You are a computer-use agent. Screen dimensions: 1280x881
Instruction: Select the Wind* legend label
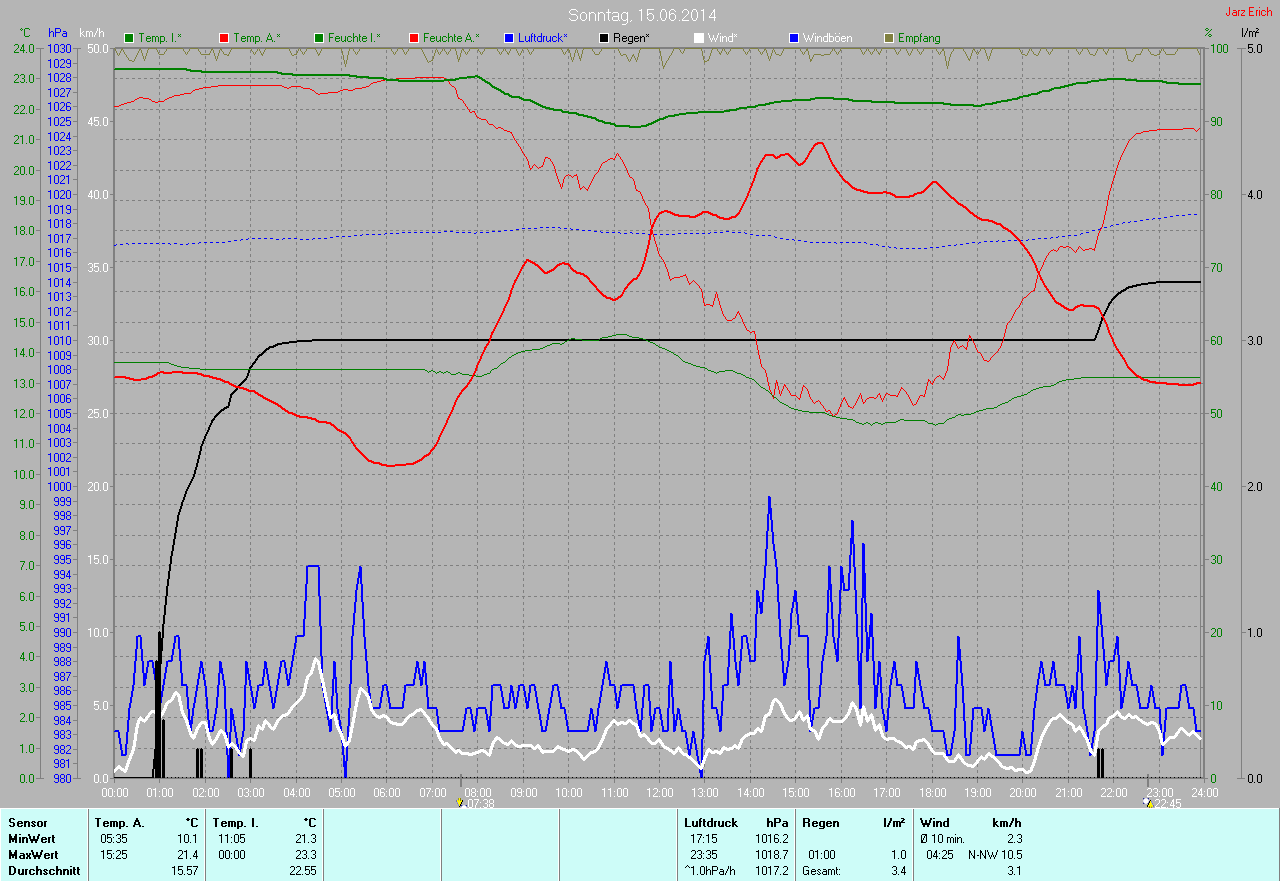coord(723,38)
